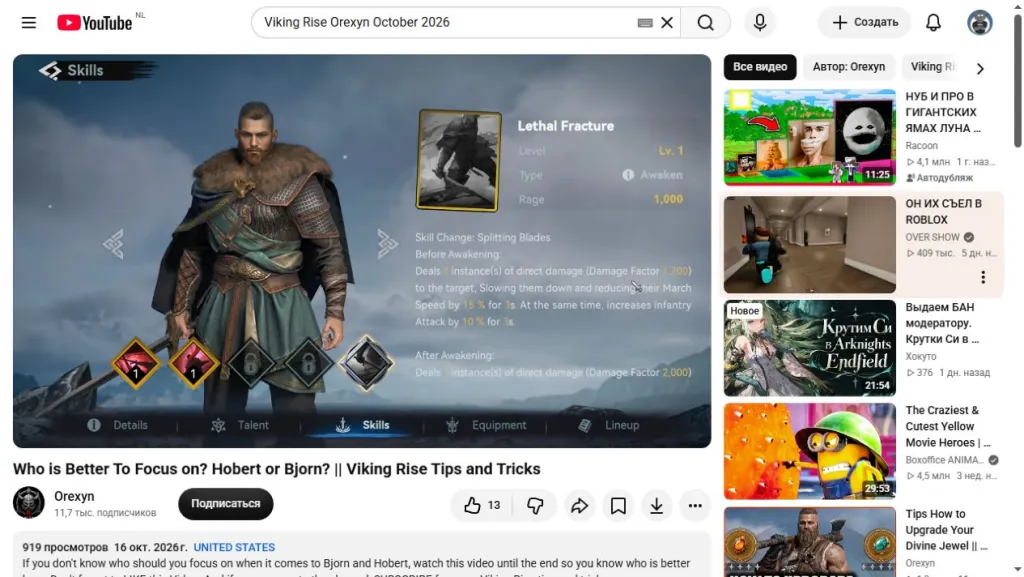The image size is (1024, 577).
Task: Download the video using download icon
Action: [656, 505]
